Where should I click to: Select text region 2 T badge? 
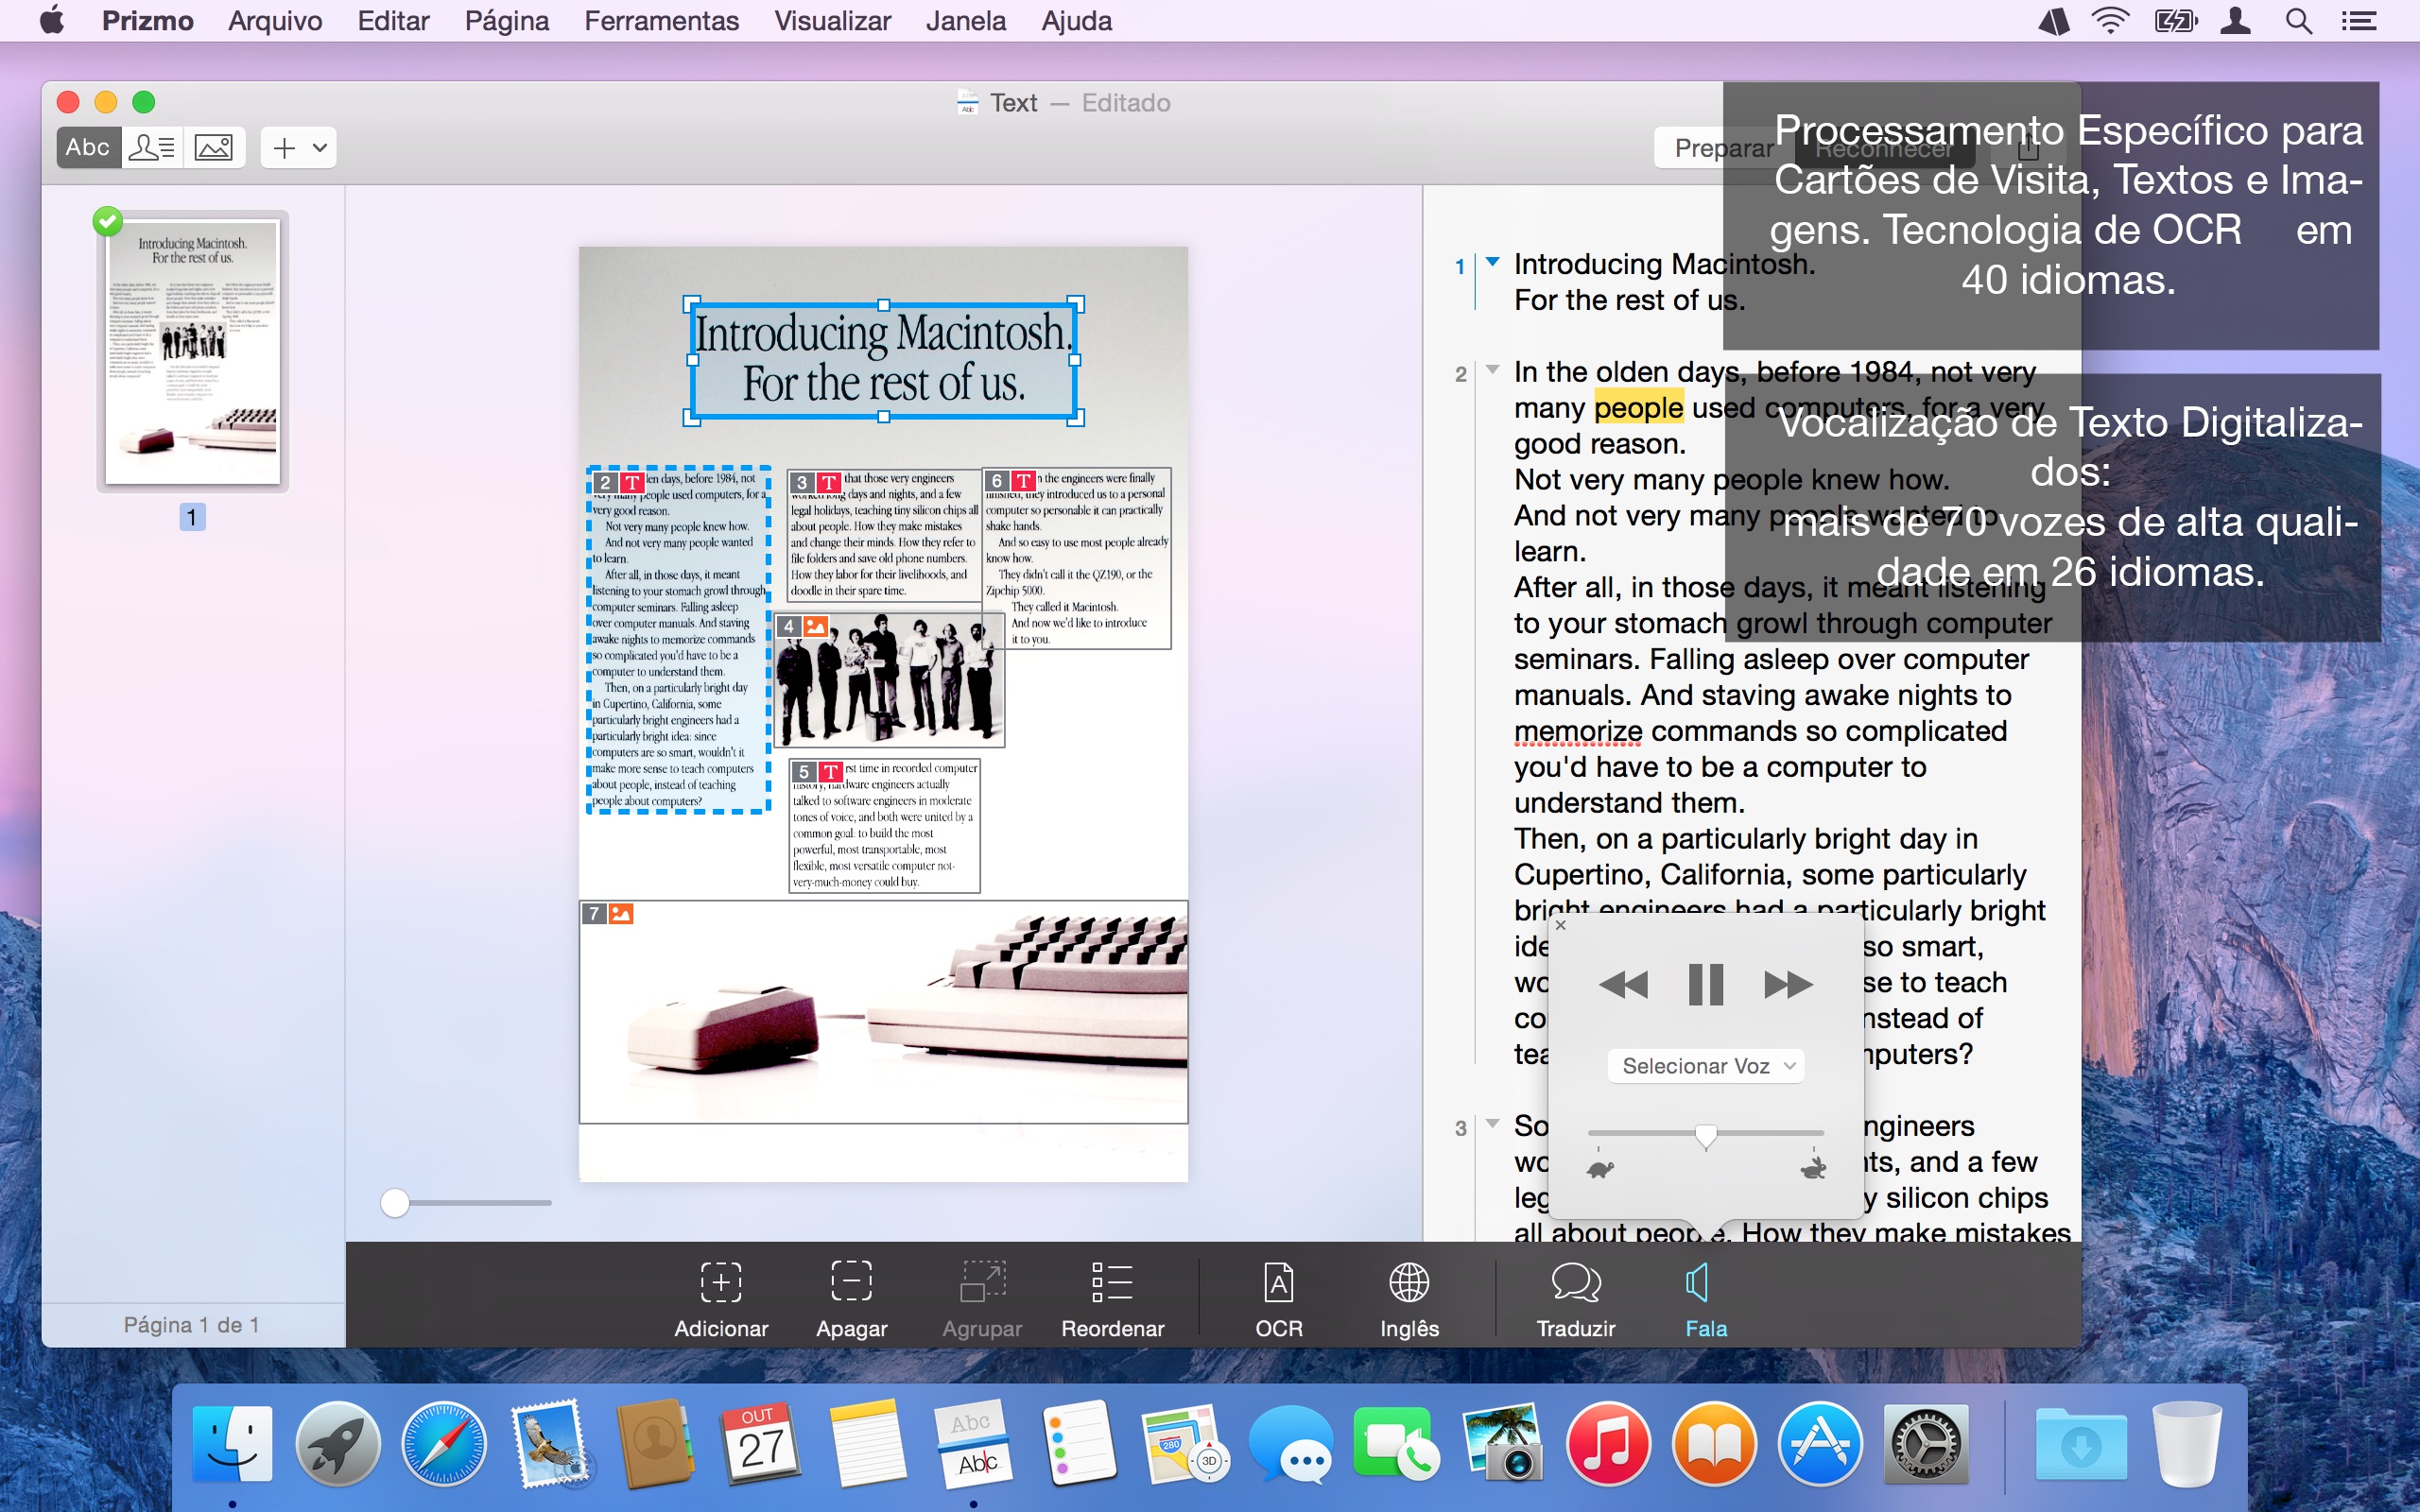tap(631, 483)
